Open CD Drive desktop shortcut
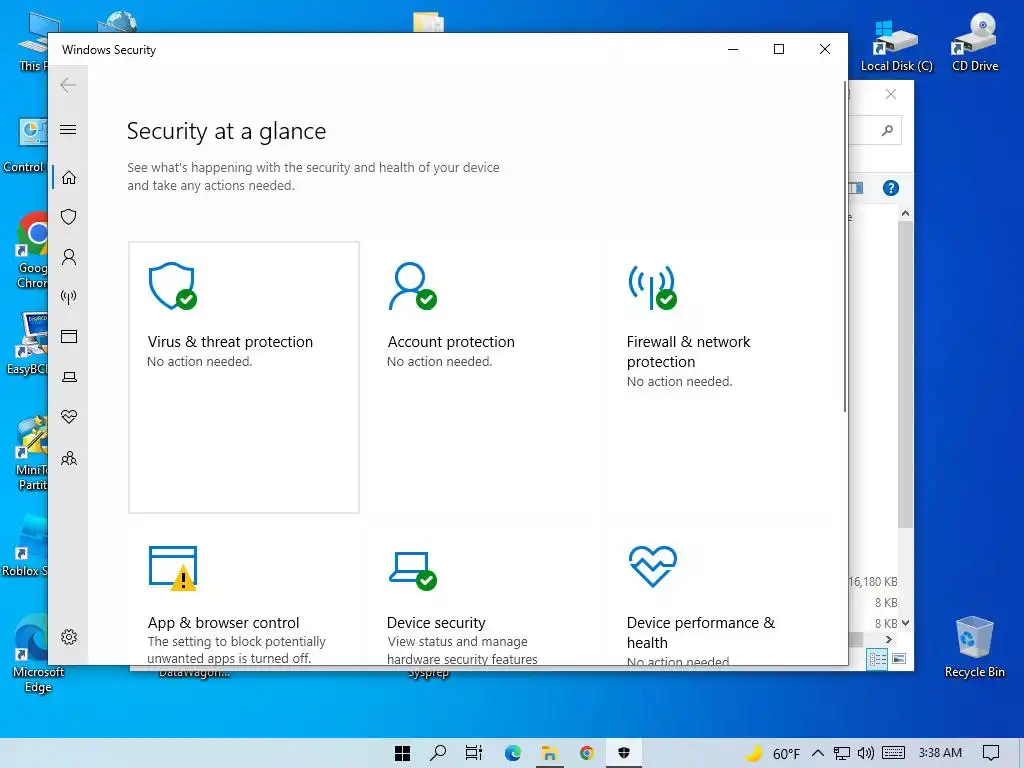1024x768 pixels. pyautogui.click(x=975, y=44)
